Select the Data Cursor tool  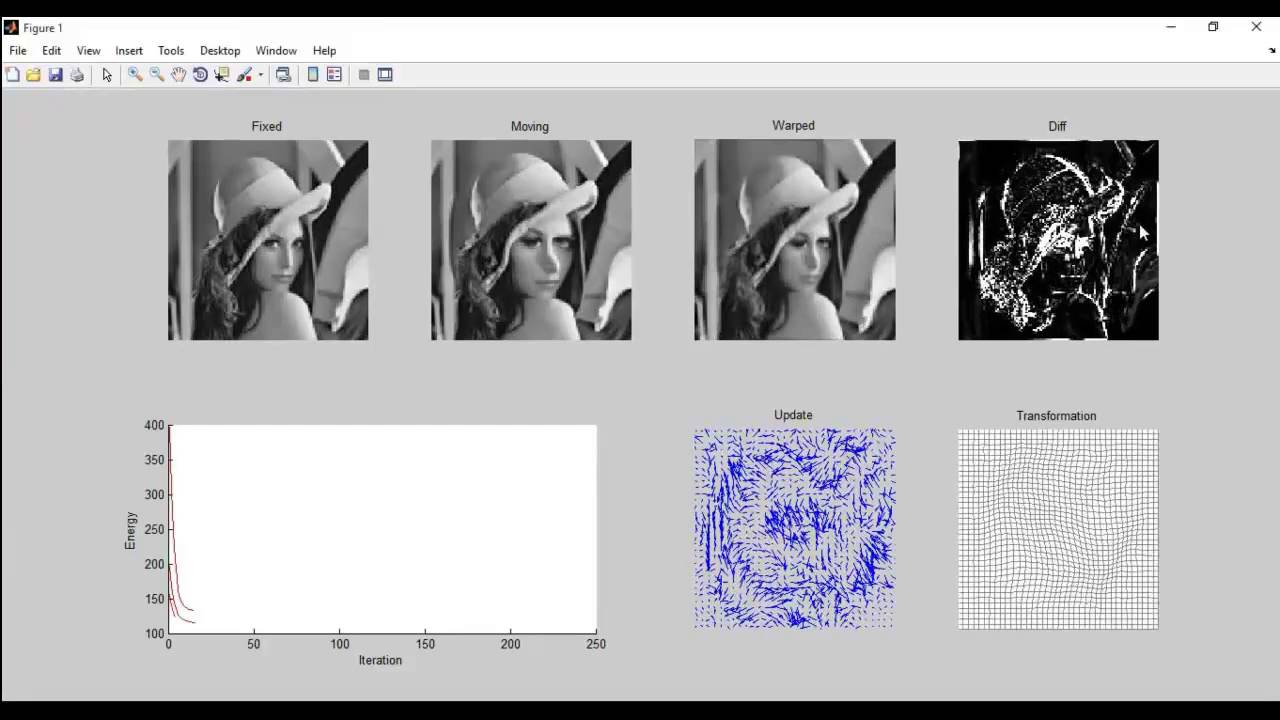pyautogui.click(x=222, y=75)
